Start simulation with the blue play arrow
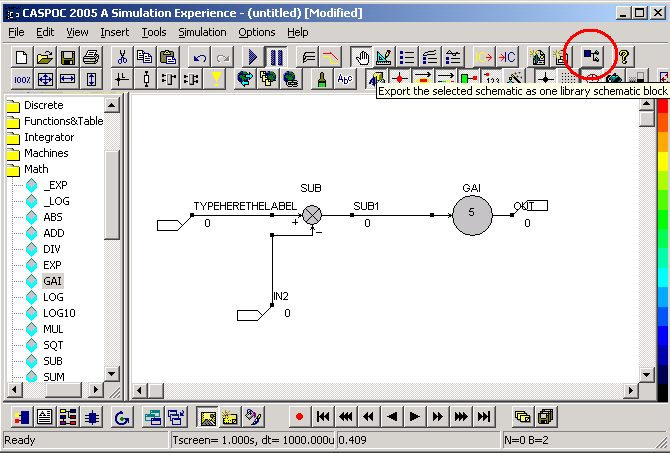The width and height of the screenshot is (670, 453). [253, 57]
